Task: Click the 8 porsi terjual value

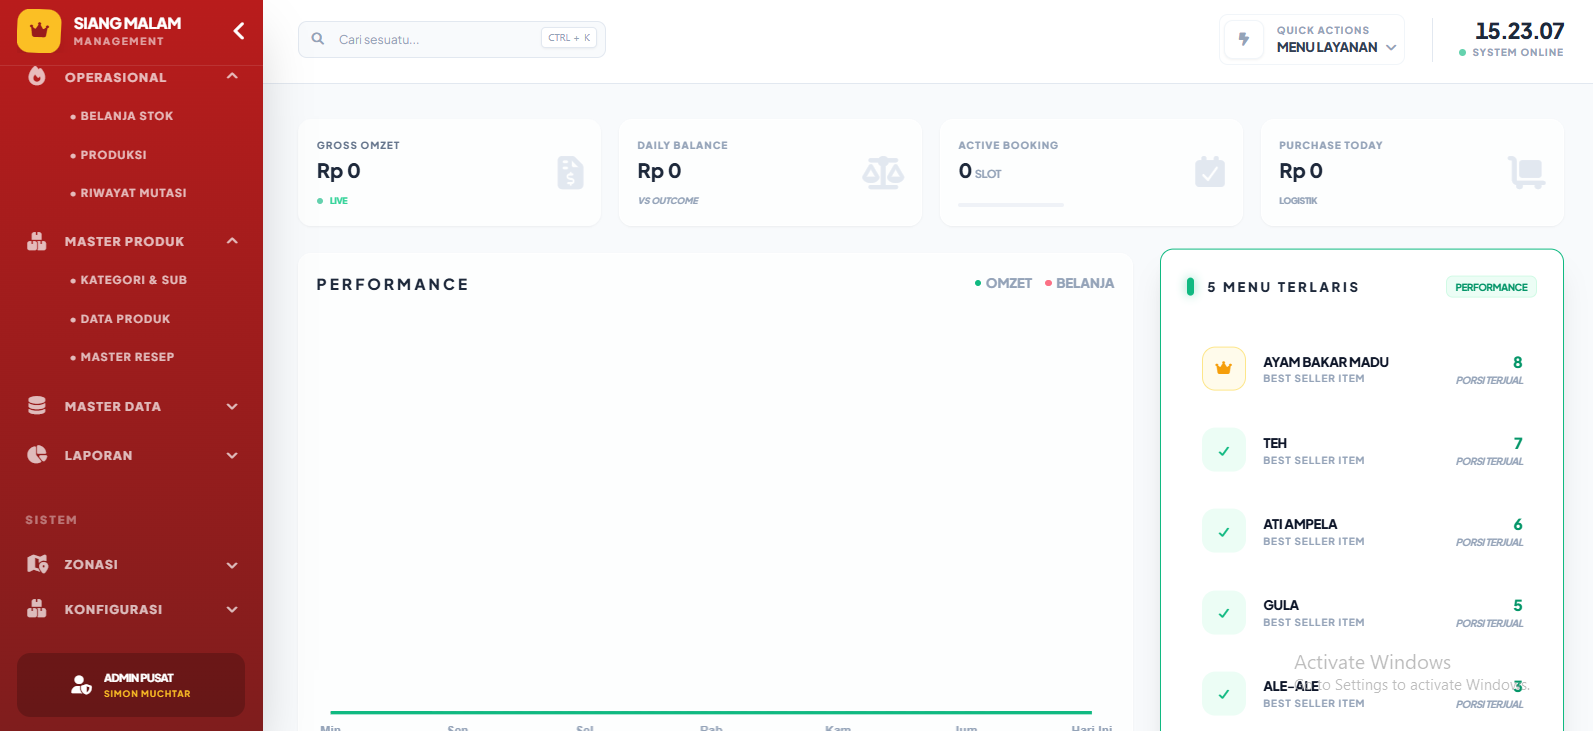Action: (1518, 362)
